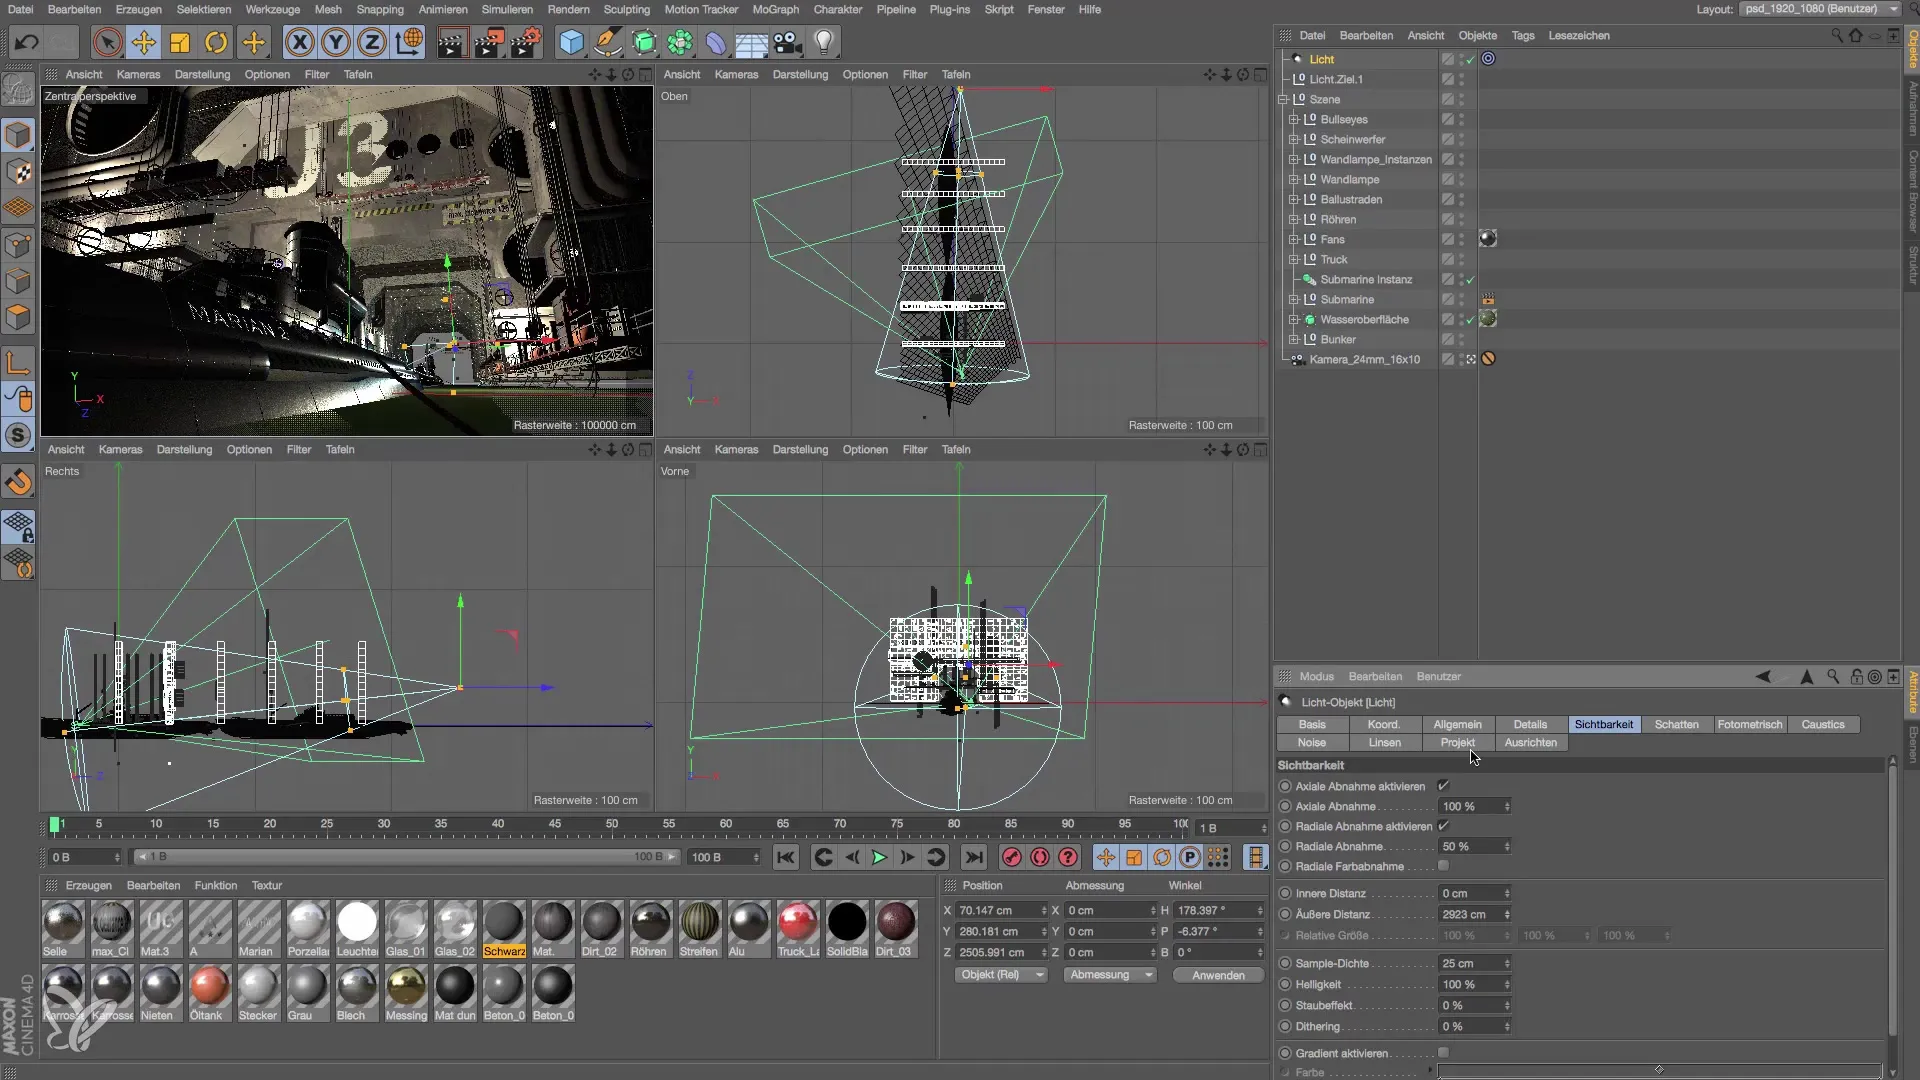Open the Caustics tab
This screenshot has height=1080, width=1920.
[1823, 724]
